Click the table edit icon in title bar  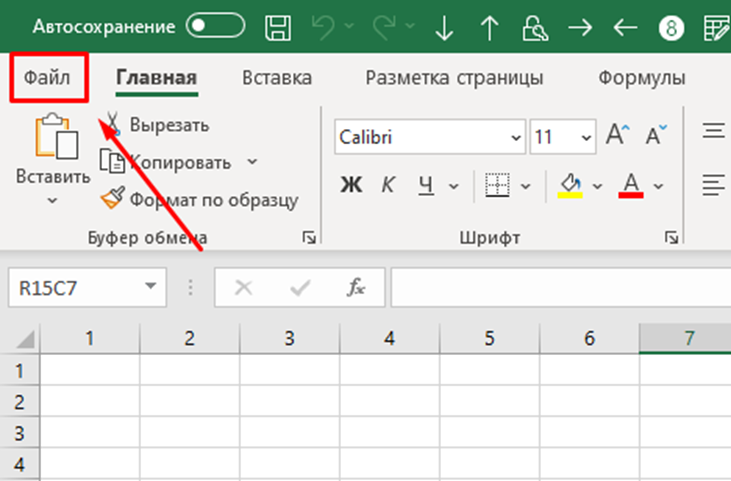(x=717, y=28)
